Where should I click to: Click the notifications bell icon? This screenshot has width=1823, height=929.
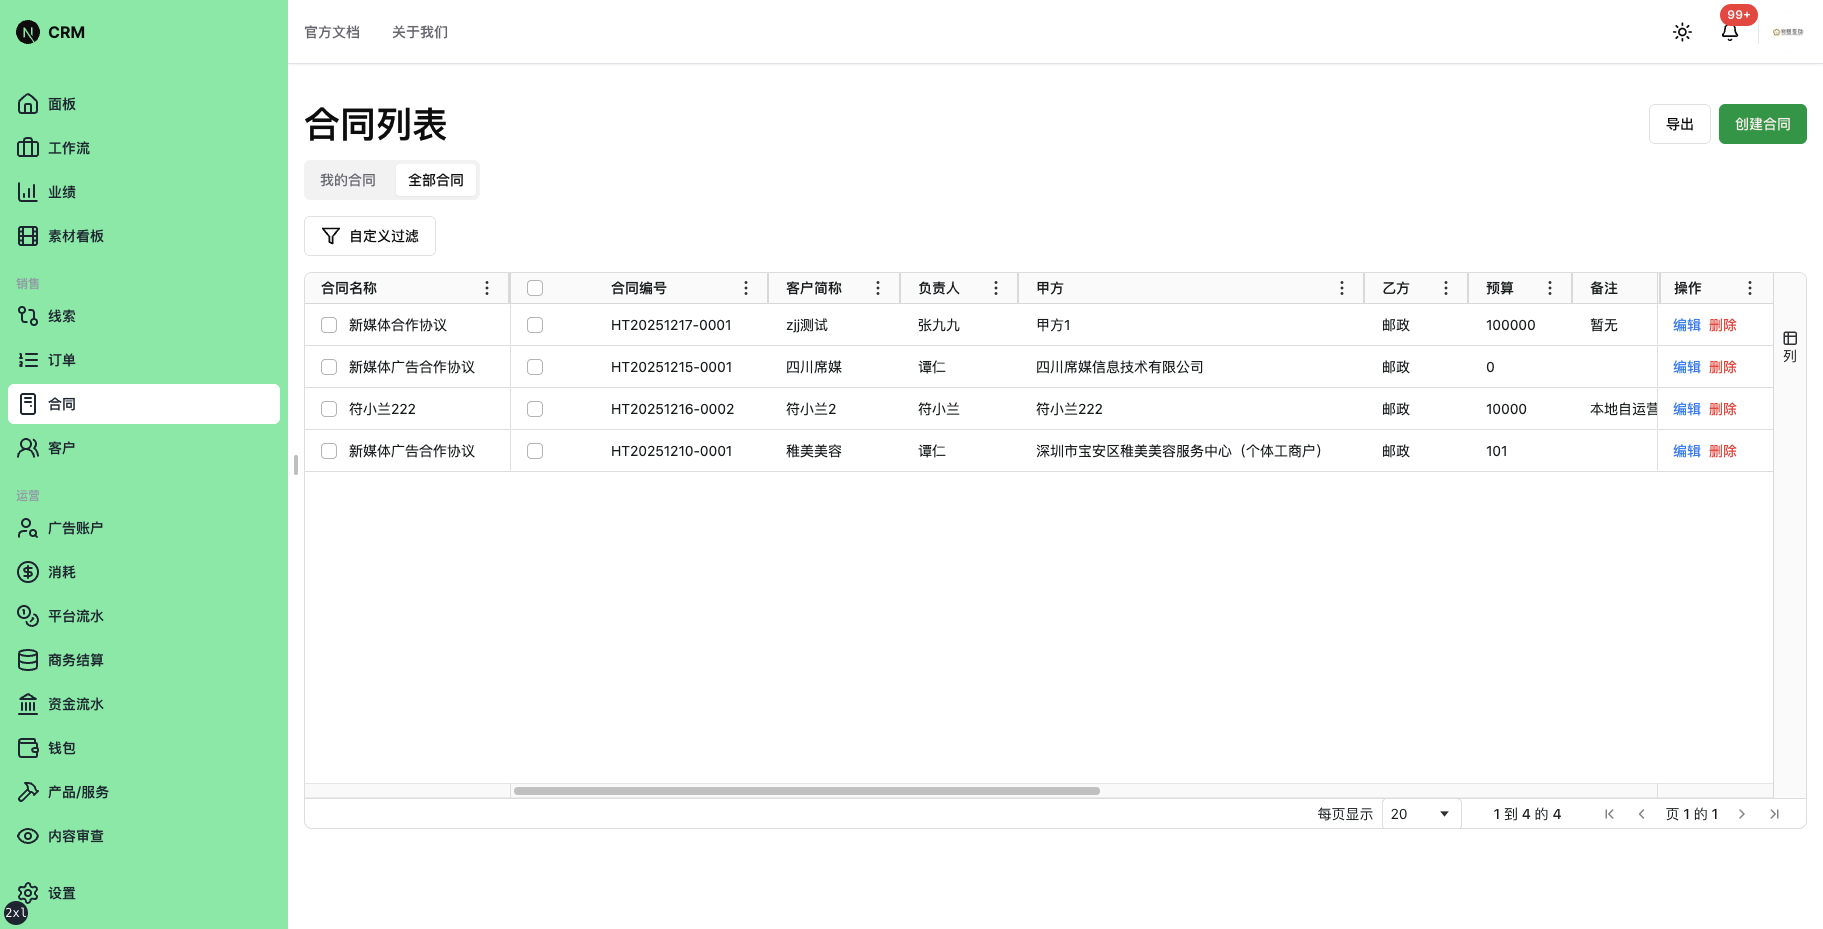[x=1730, y=31]
